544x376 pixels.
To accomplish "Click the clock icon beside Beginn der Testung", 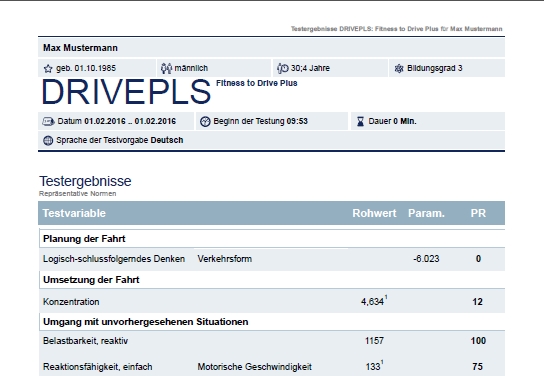I will (x=205, y=121).
